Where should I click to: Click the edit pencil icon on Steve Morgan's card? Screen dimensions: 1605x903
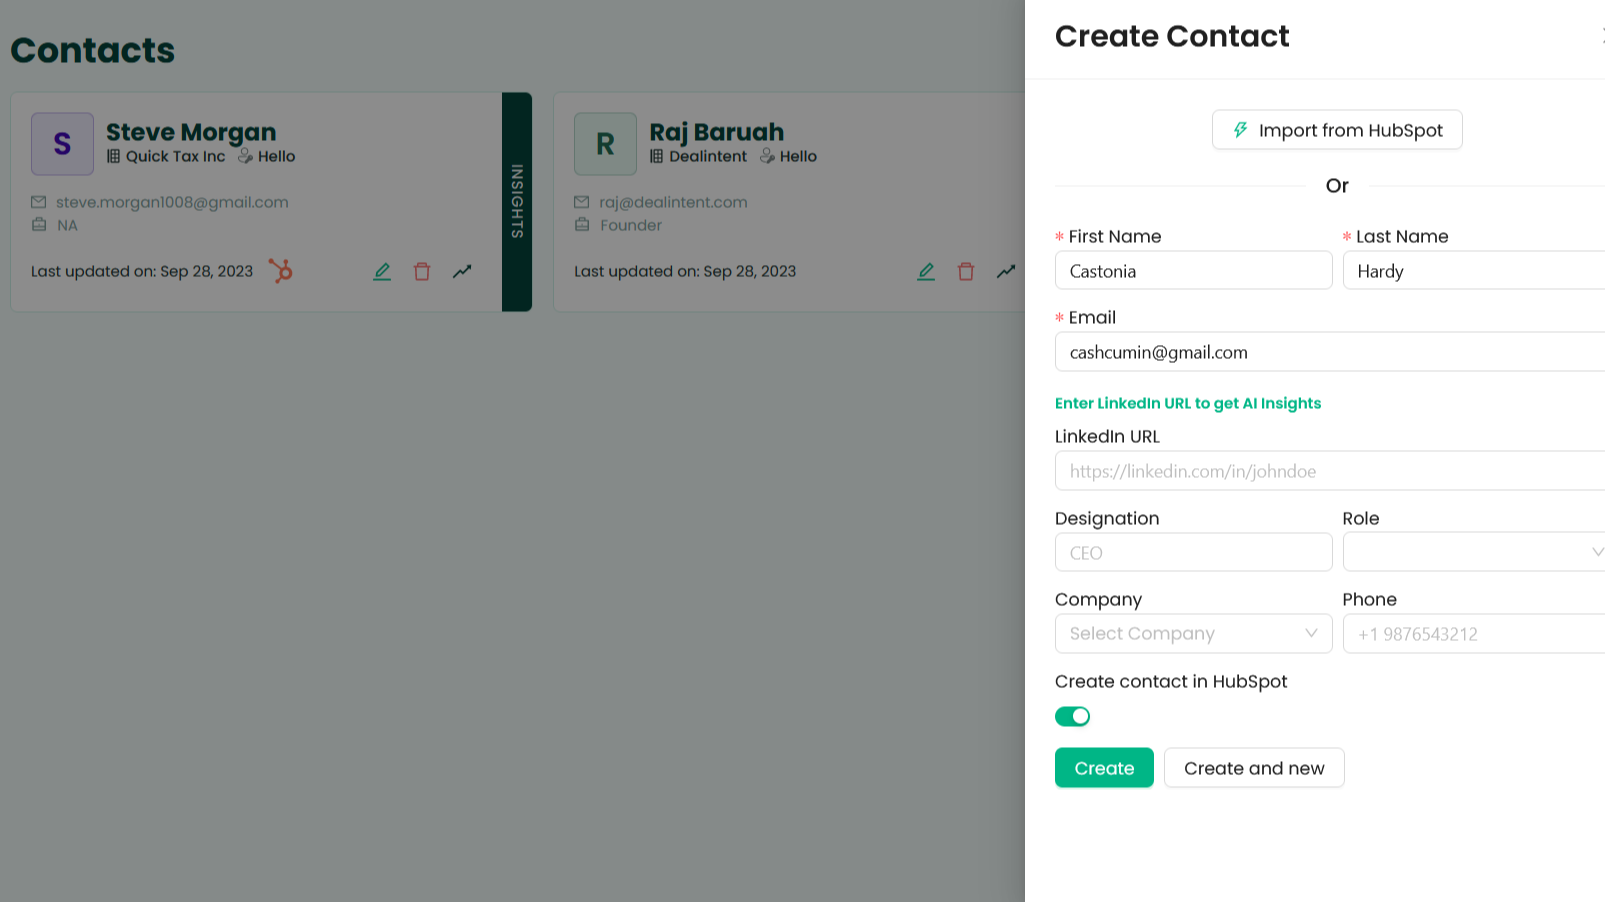point(381,271)
